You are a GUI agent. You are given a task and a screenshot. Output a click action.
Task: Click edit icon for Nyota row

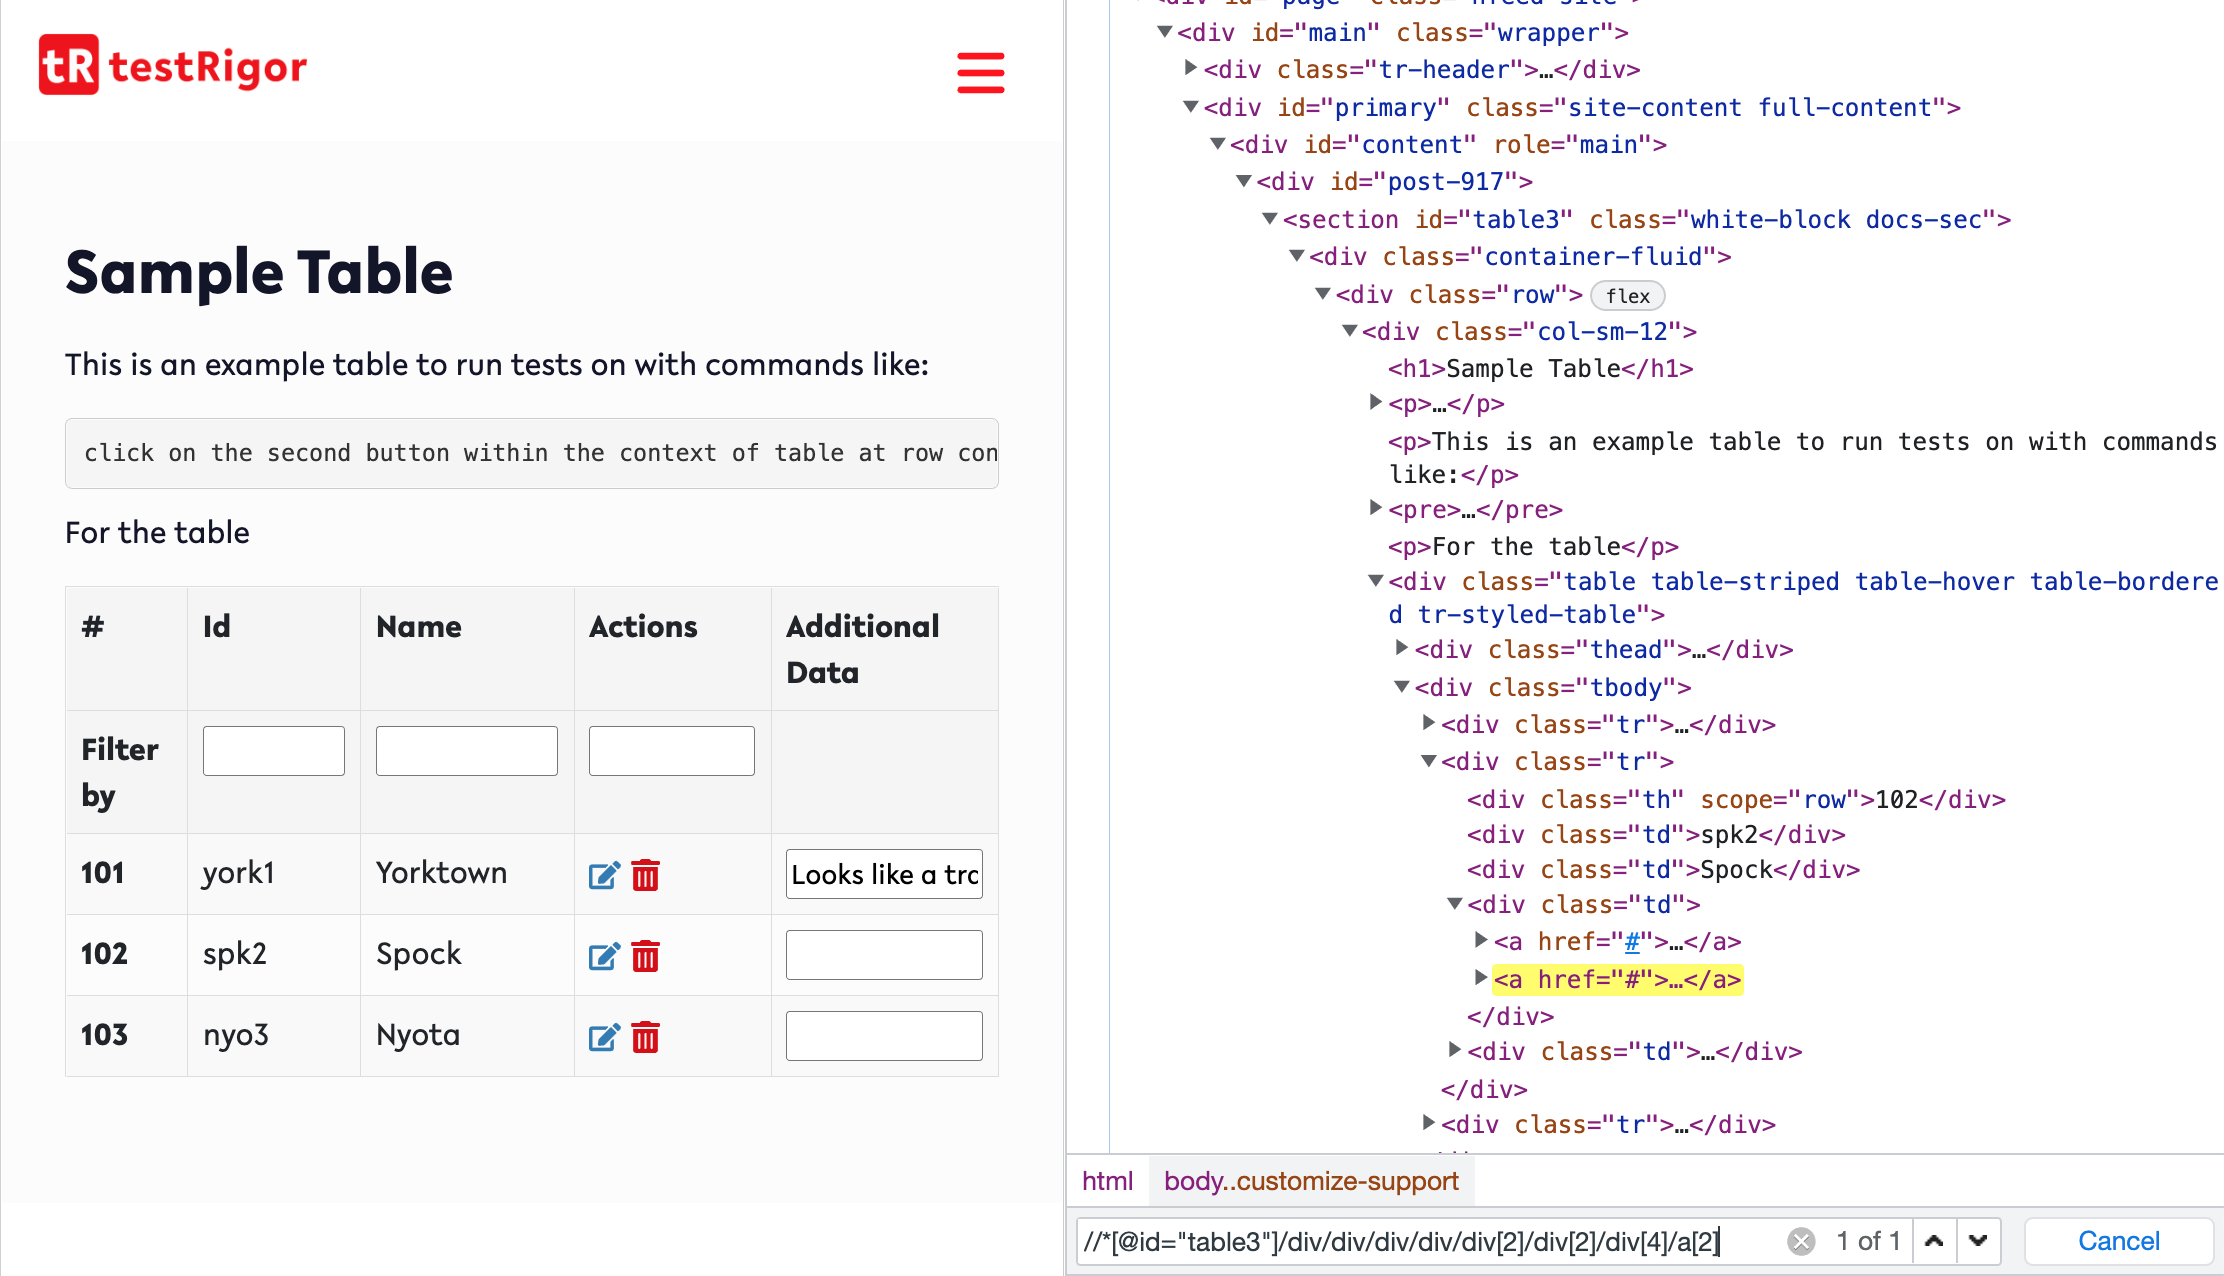[604, 1037]
